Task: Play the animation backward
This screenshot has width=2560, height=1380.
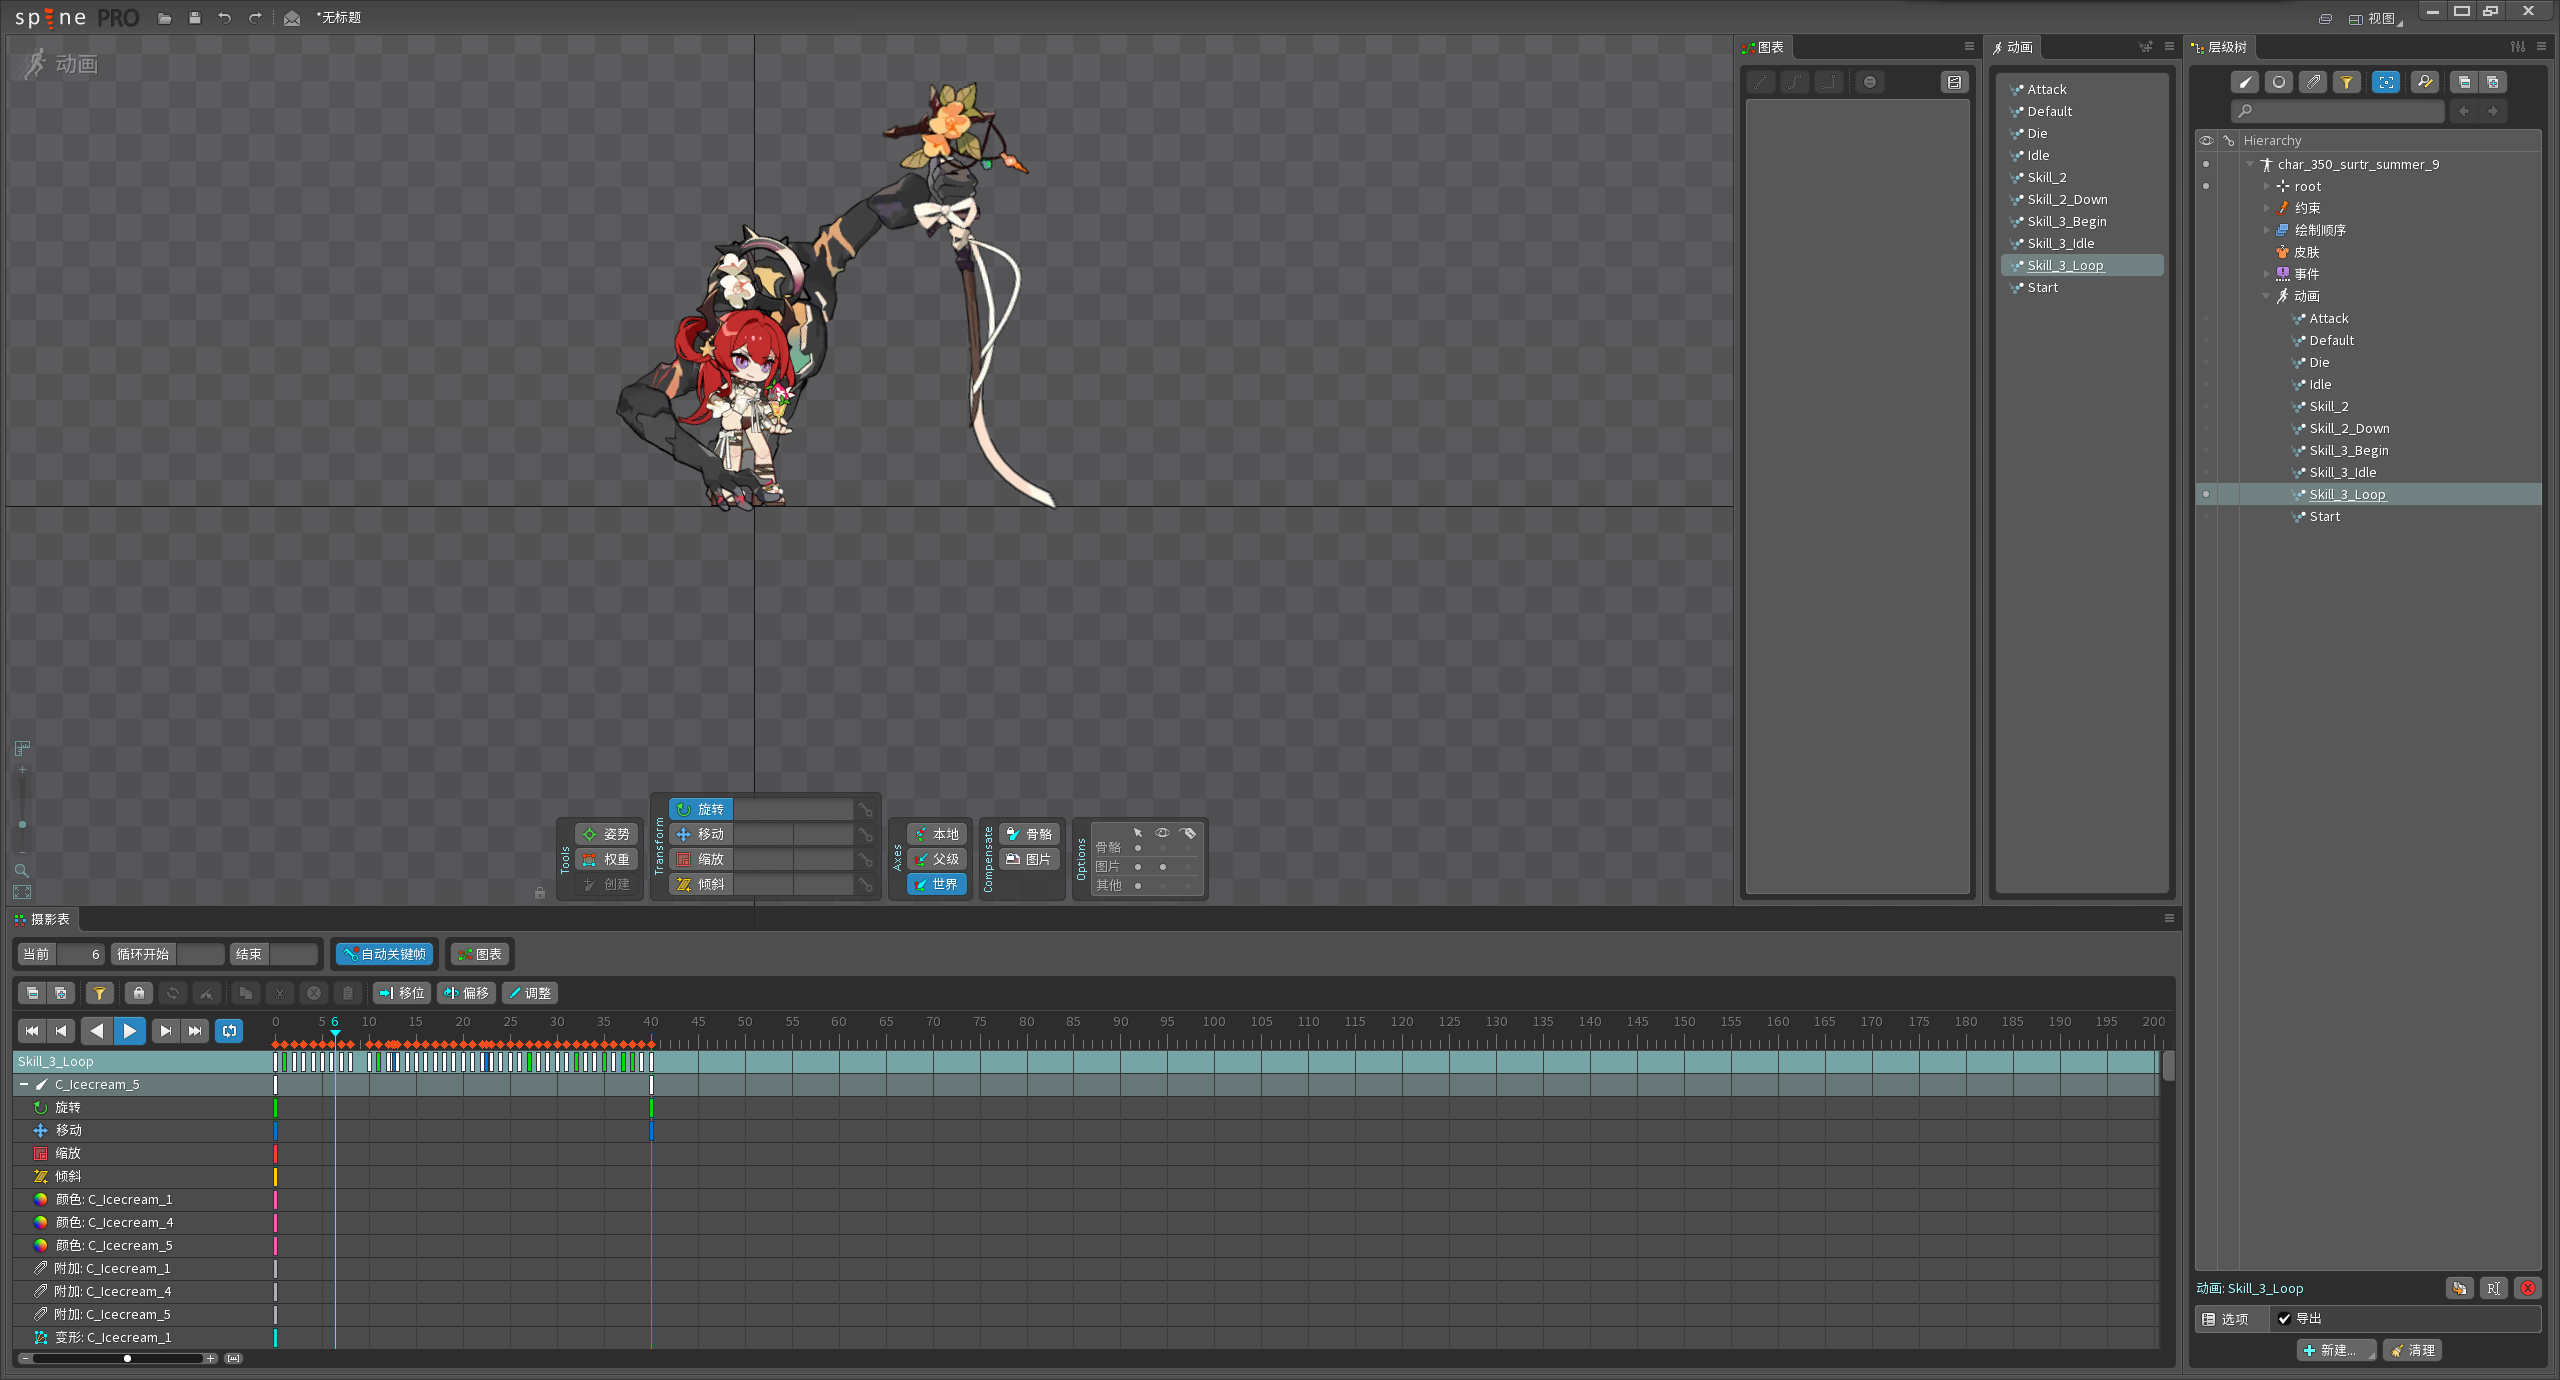Action: (97, 1030)
